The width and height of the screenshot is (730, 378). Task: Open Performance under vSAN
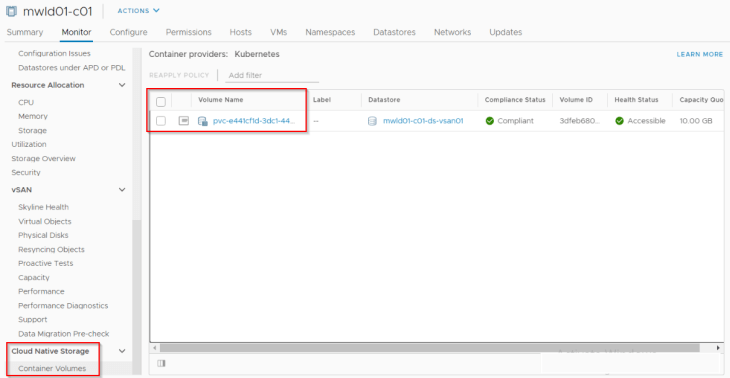coord(41,291)
